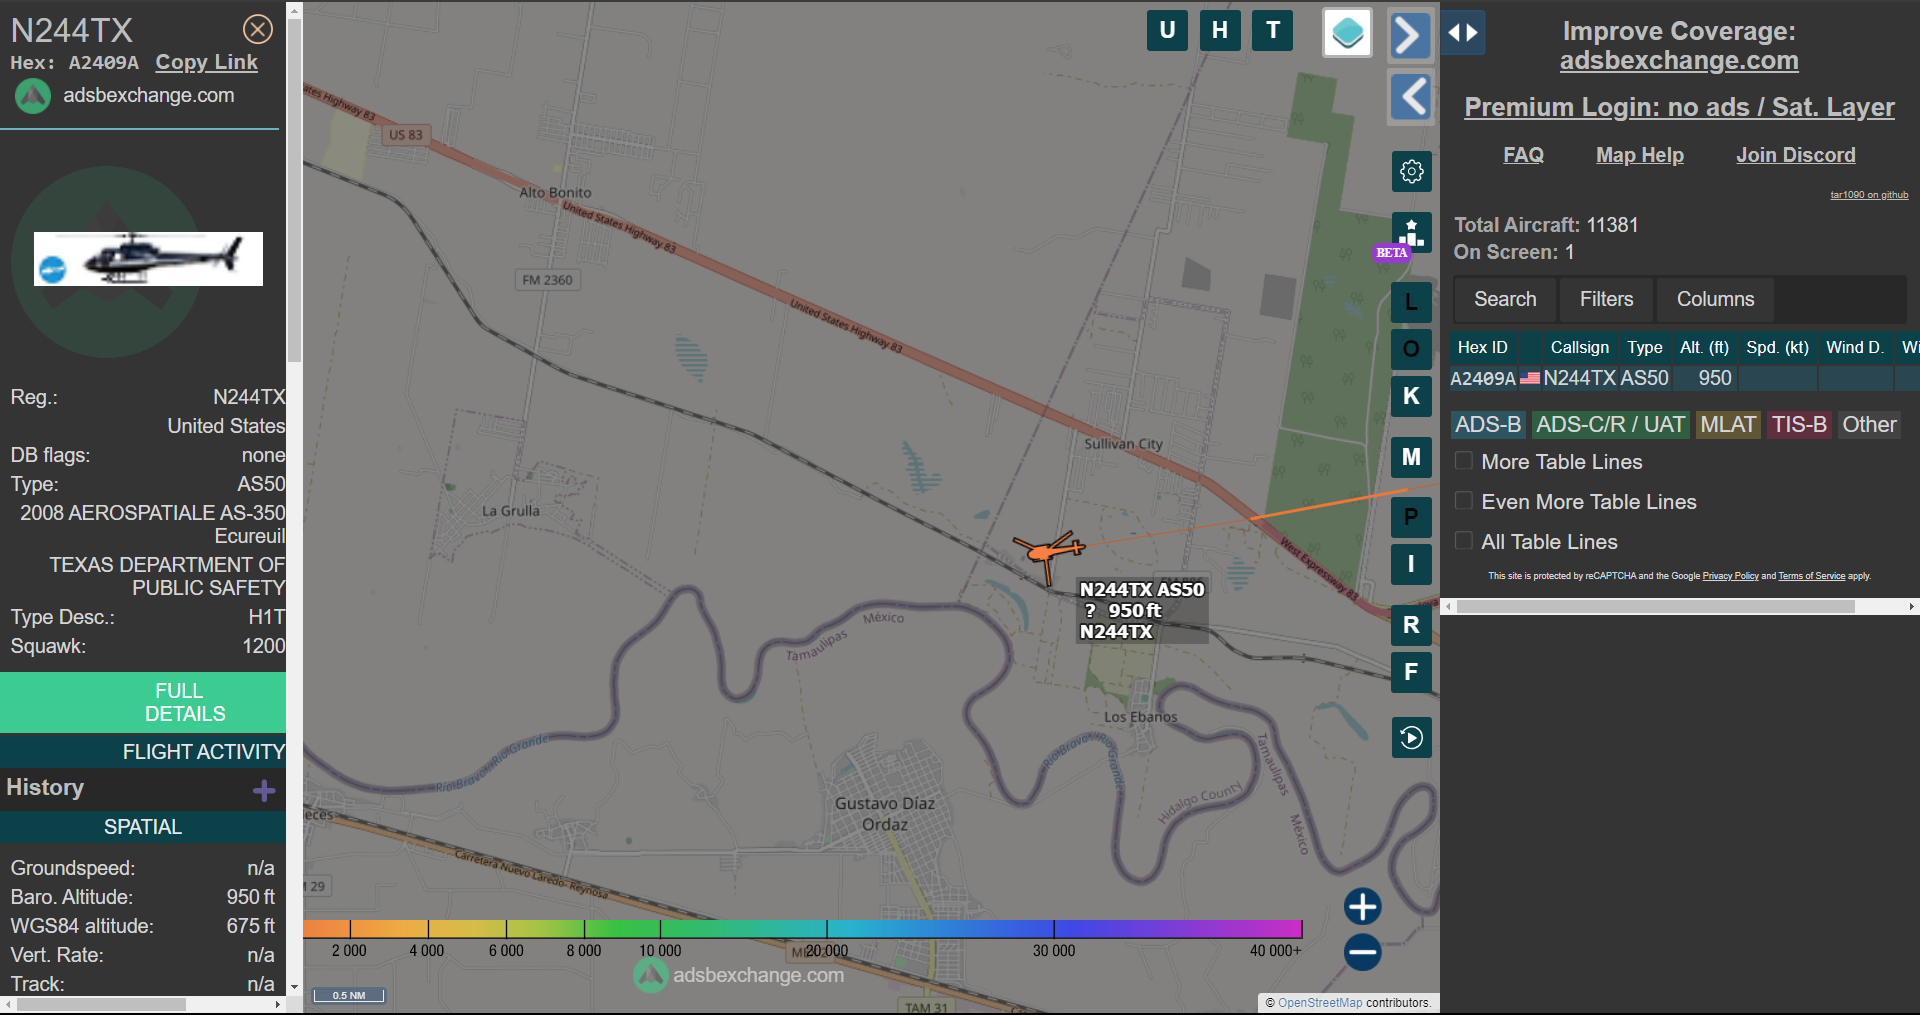Image resolution: width=1920 pixels, height=1015 pixels.
Task: Open the tar1090 on github link
Action: coord(1869,195)
